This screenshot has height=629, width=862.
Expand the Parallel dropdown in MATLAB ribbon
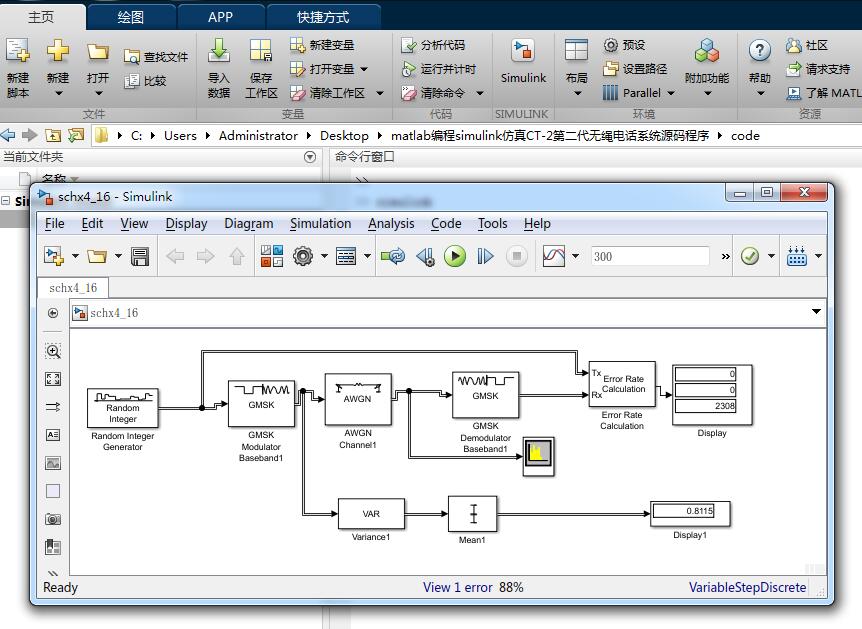point(671,93)
